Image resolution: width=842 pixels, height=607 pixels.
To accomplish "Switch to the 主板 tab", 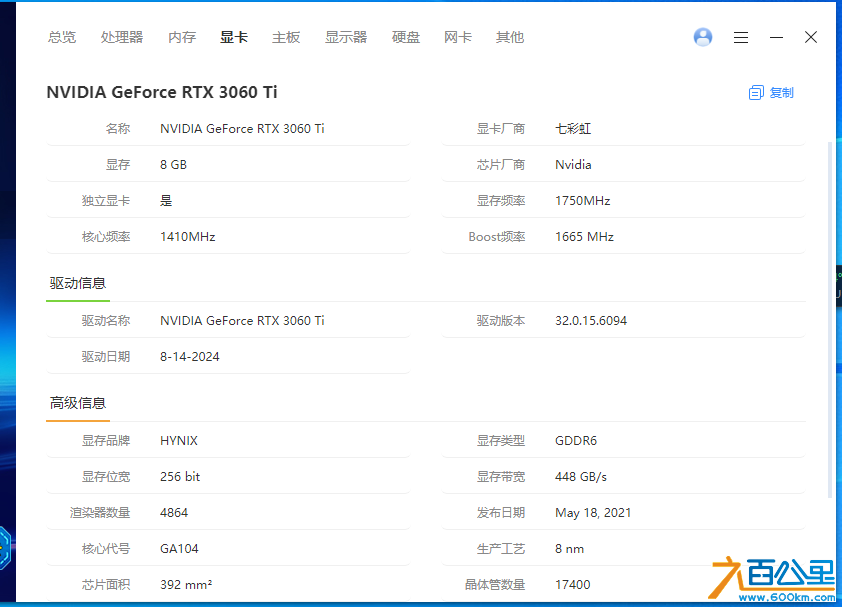I will pos(286,37).
